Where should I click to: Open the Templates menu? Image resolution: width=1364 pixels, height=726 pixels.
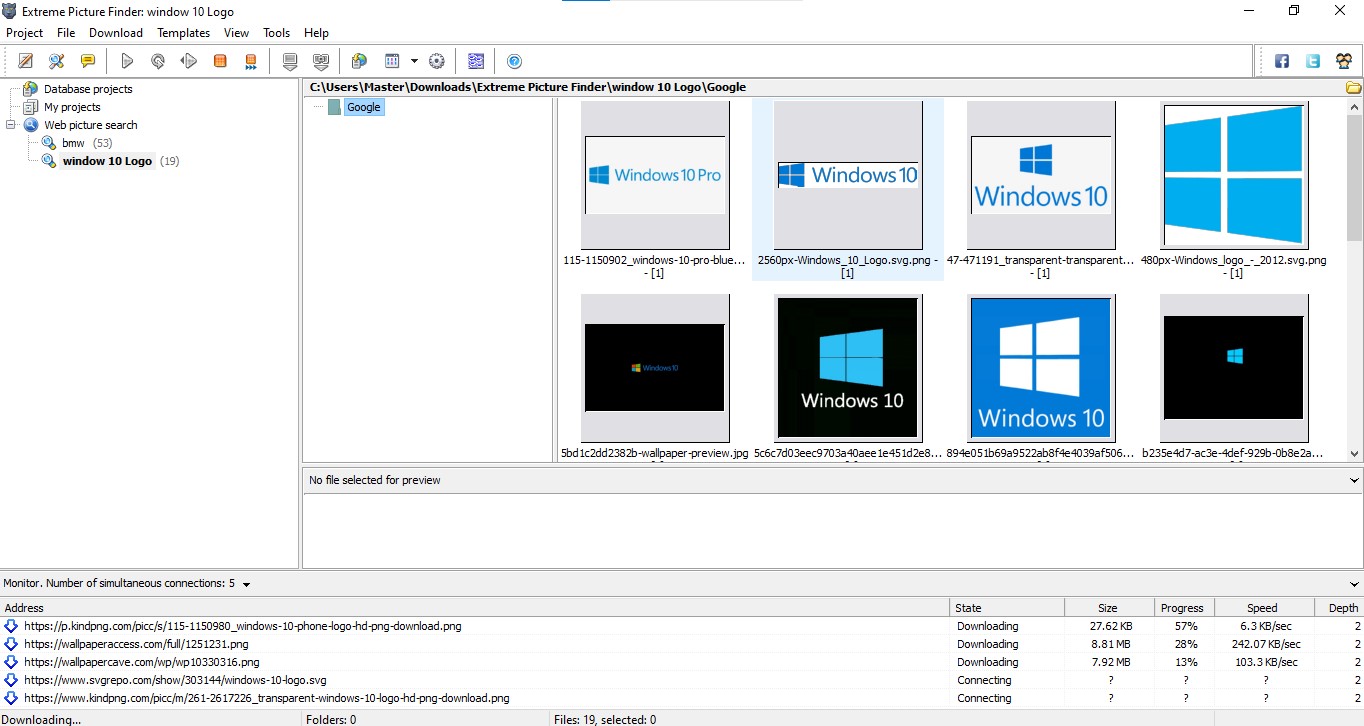[x=184, y=33]
